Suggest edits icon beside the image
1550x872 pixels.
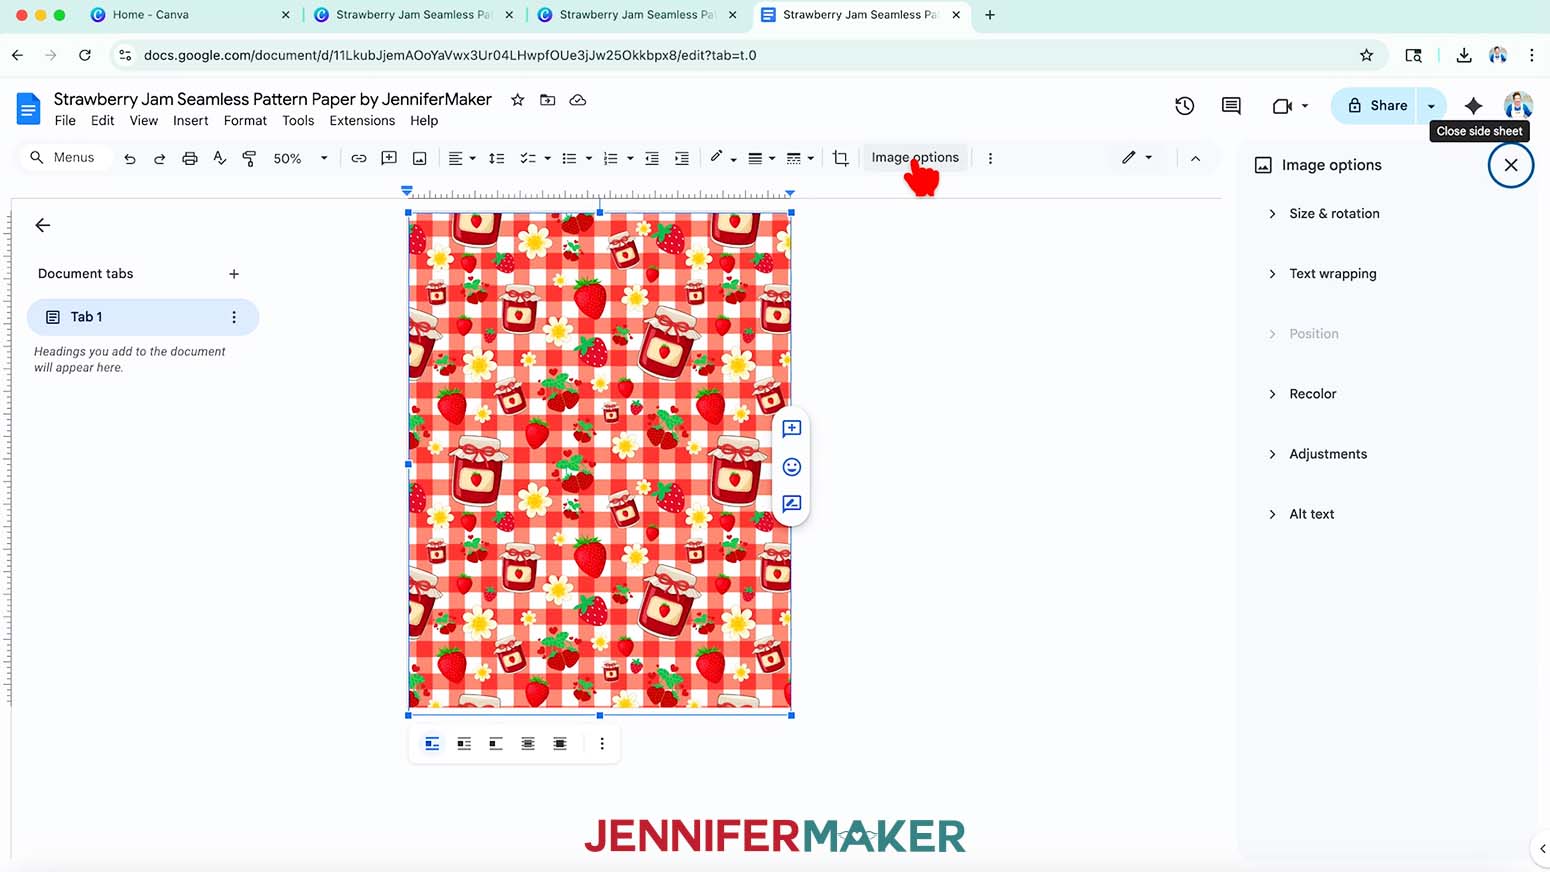791,504
